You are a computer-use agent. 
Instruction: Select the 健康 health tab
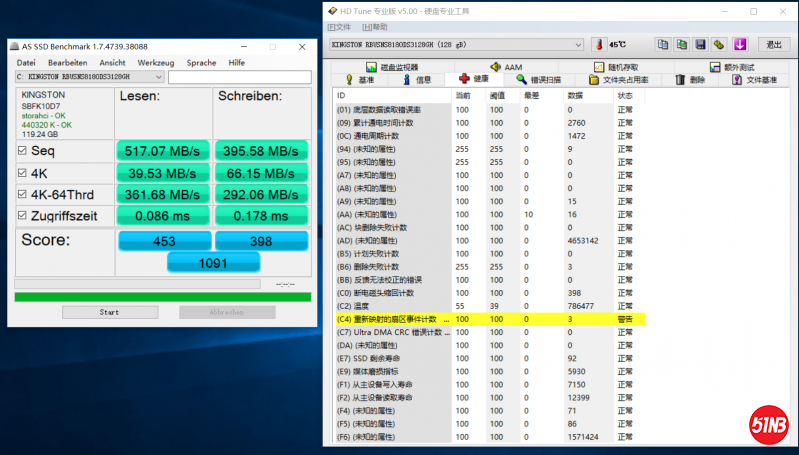point(474,78)
